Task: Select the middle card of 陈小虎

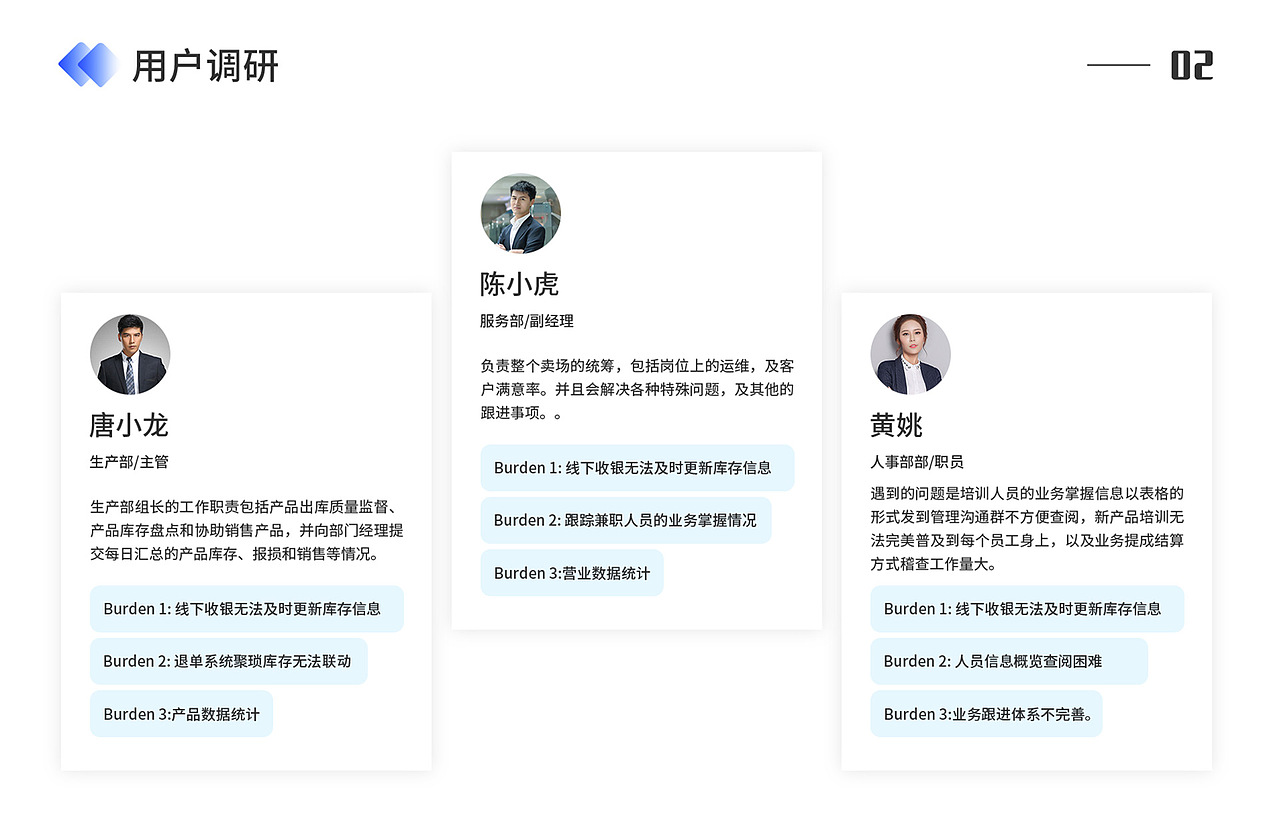Action: pos(637,390)
